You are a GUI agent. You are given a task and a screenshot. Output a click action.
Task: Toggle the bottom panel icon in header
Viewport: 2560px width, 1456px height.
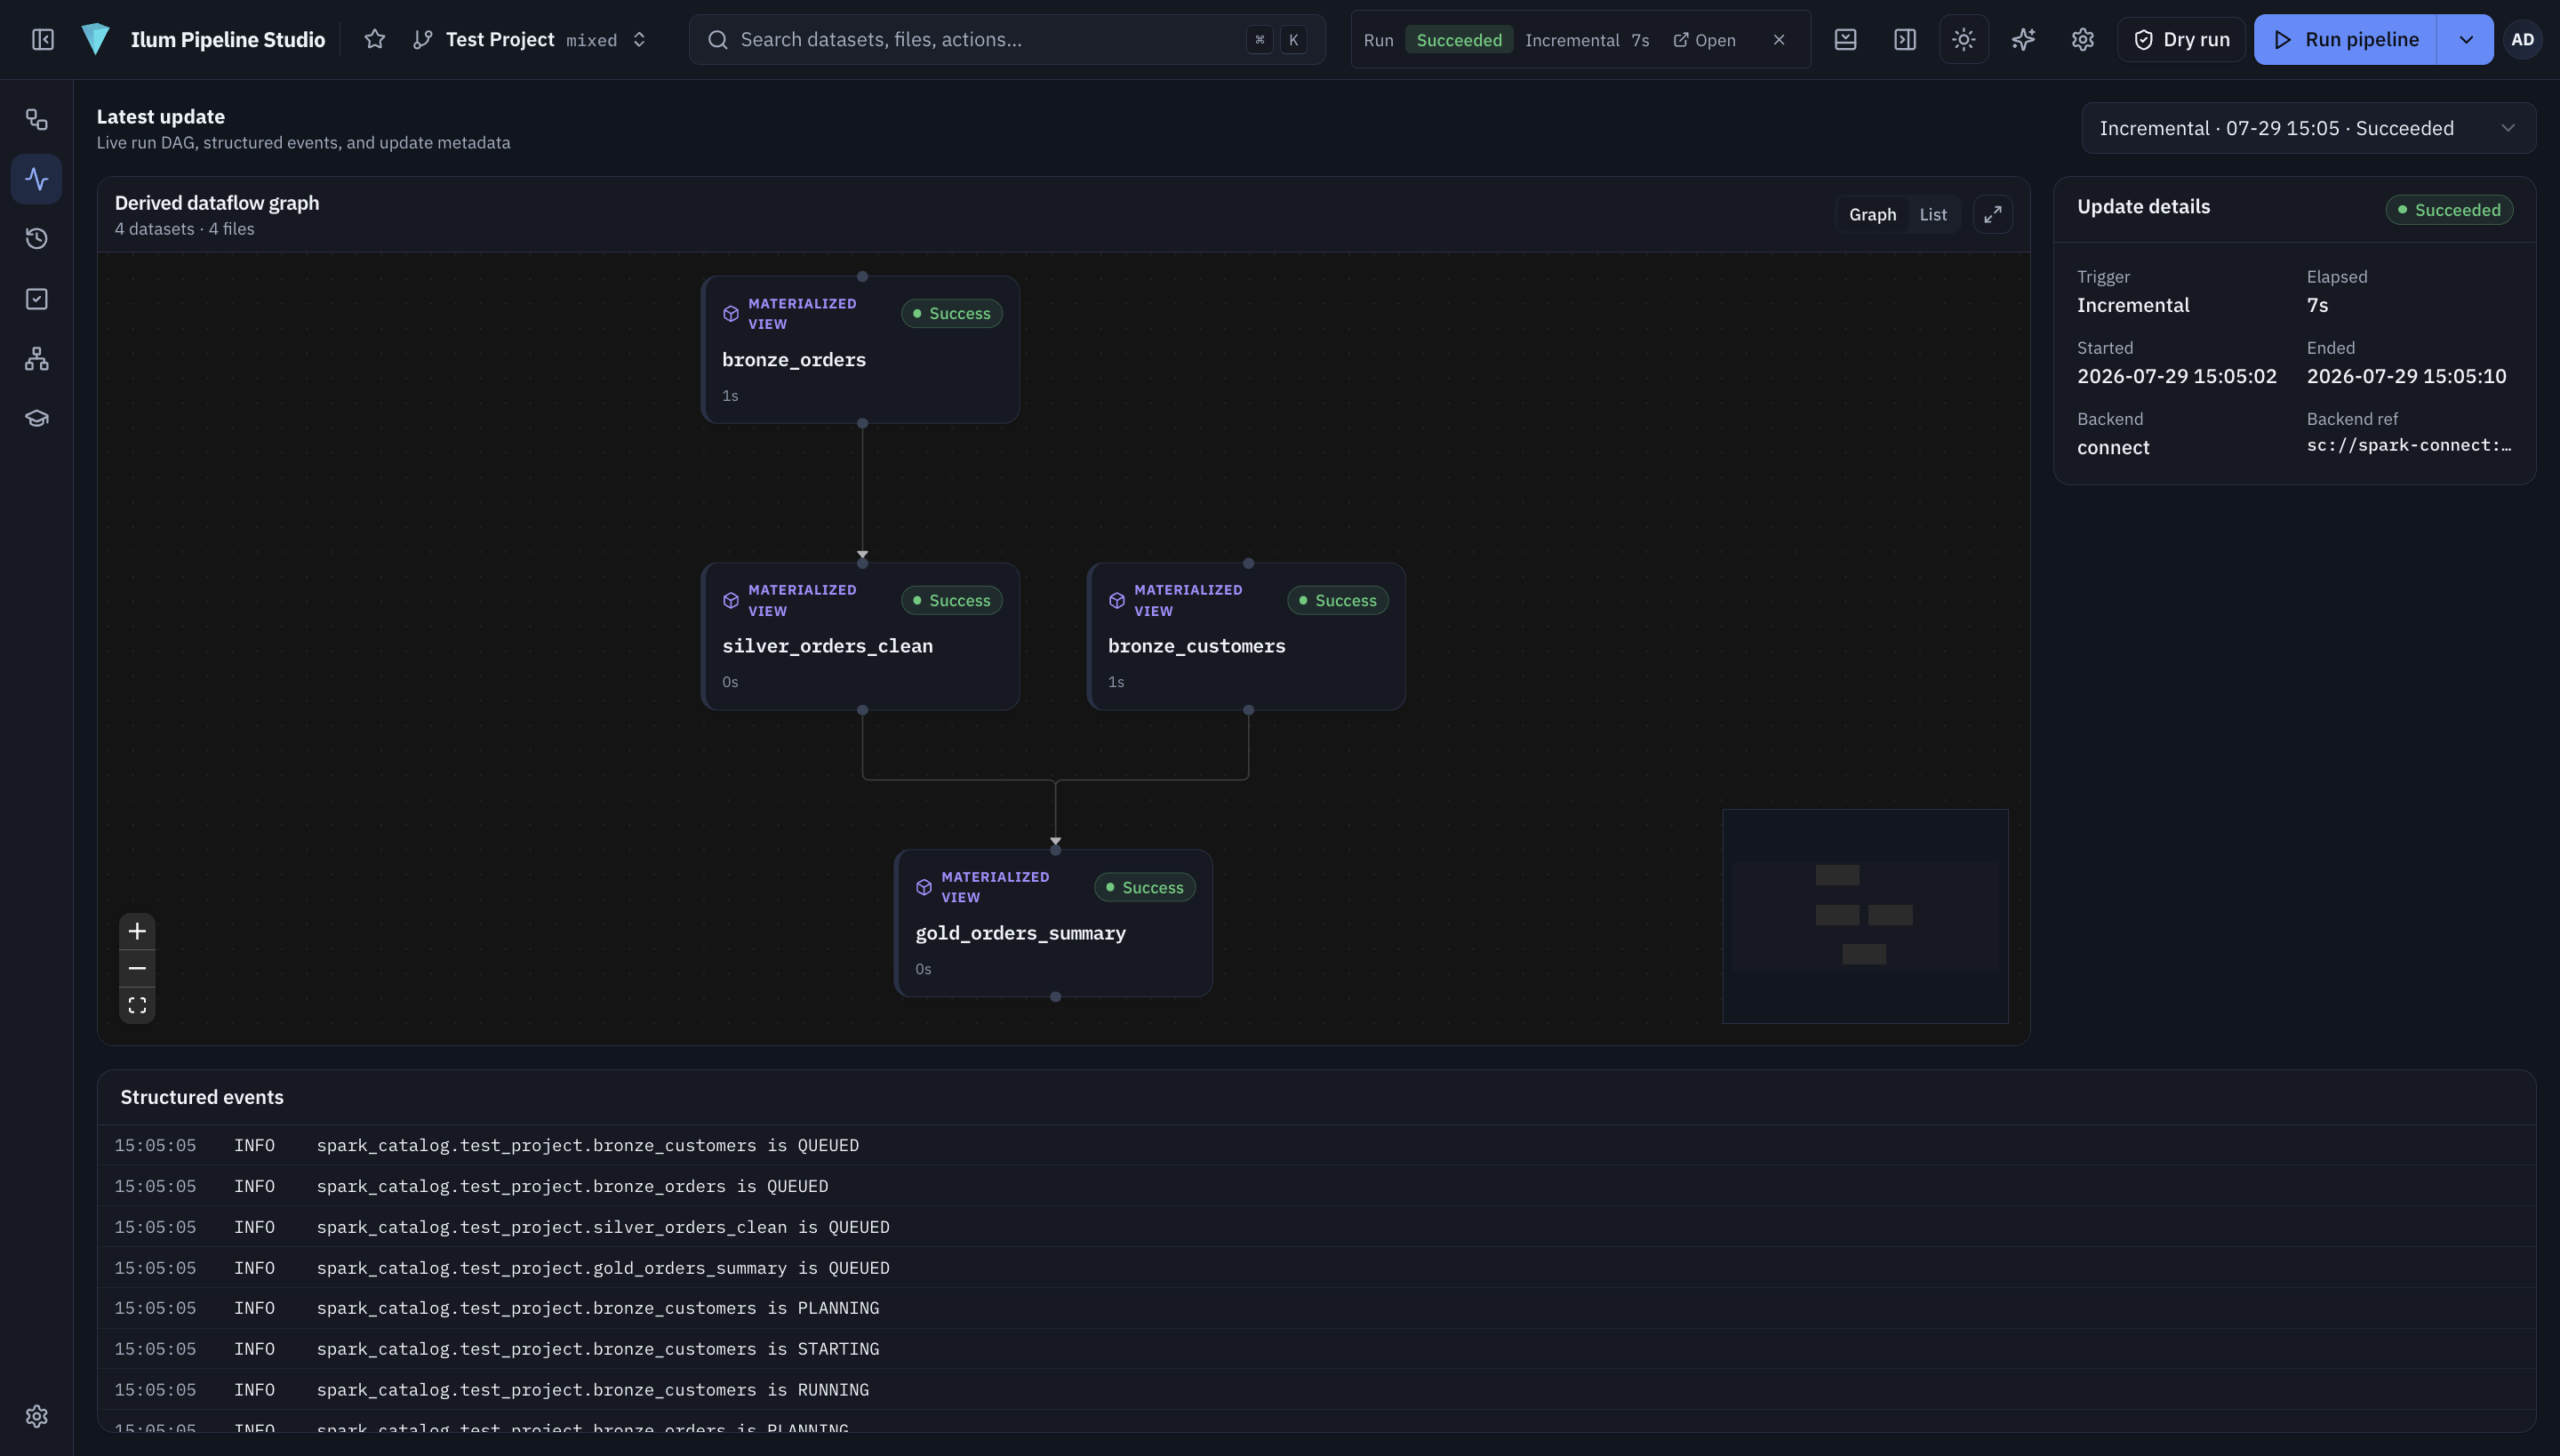click(x=1846, y=39)
